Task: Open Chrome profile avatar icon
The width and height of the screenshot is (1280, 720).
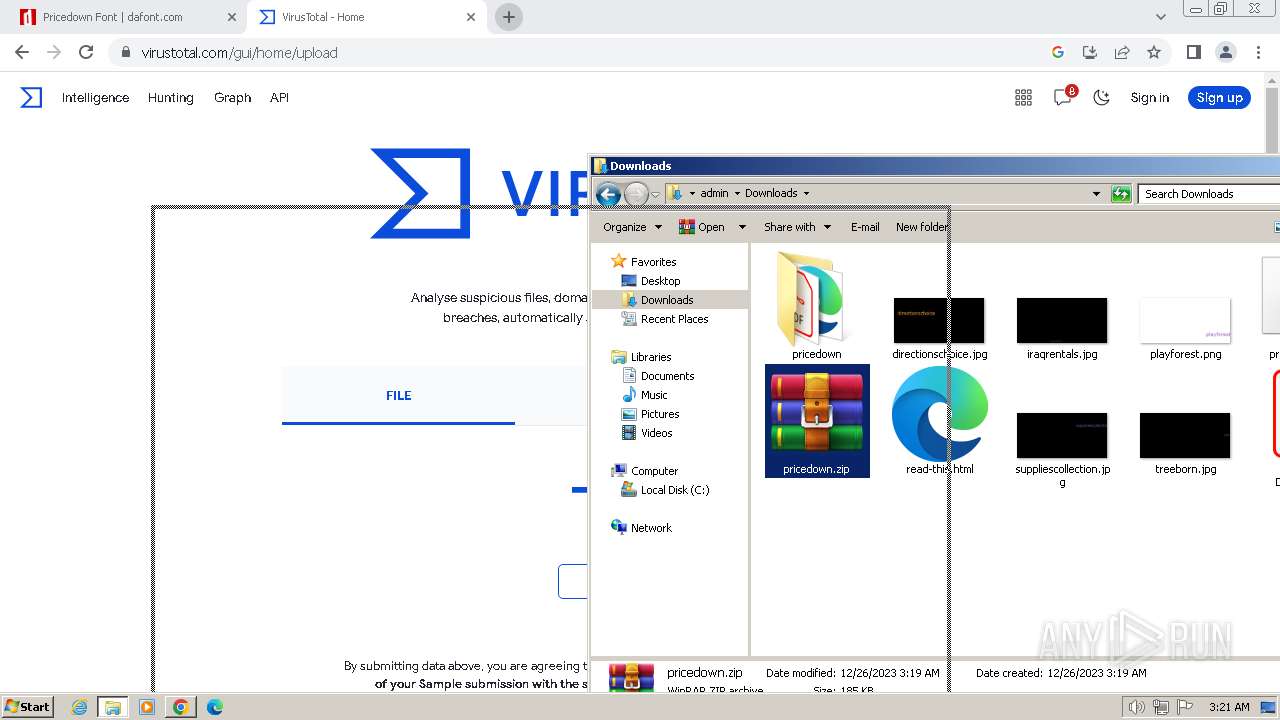Action: (x=1225, y=52)
